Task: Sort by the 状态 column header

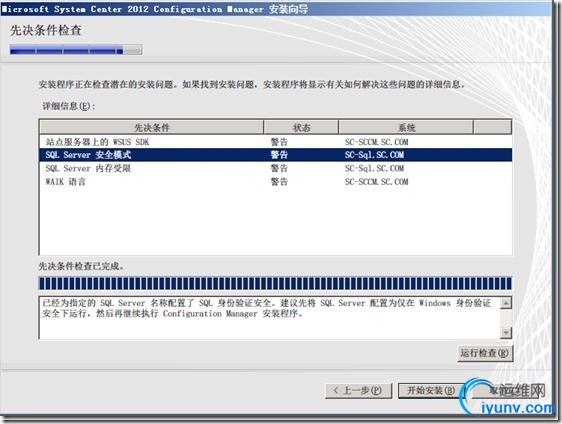Action: 301,127
